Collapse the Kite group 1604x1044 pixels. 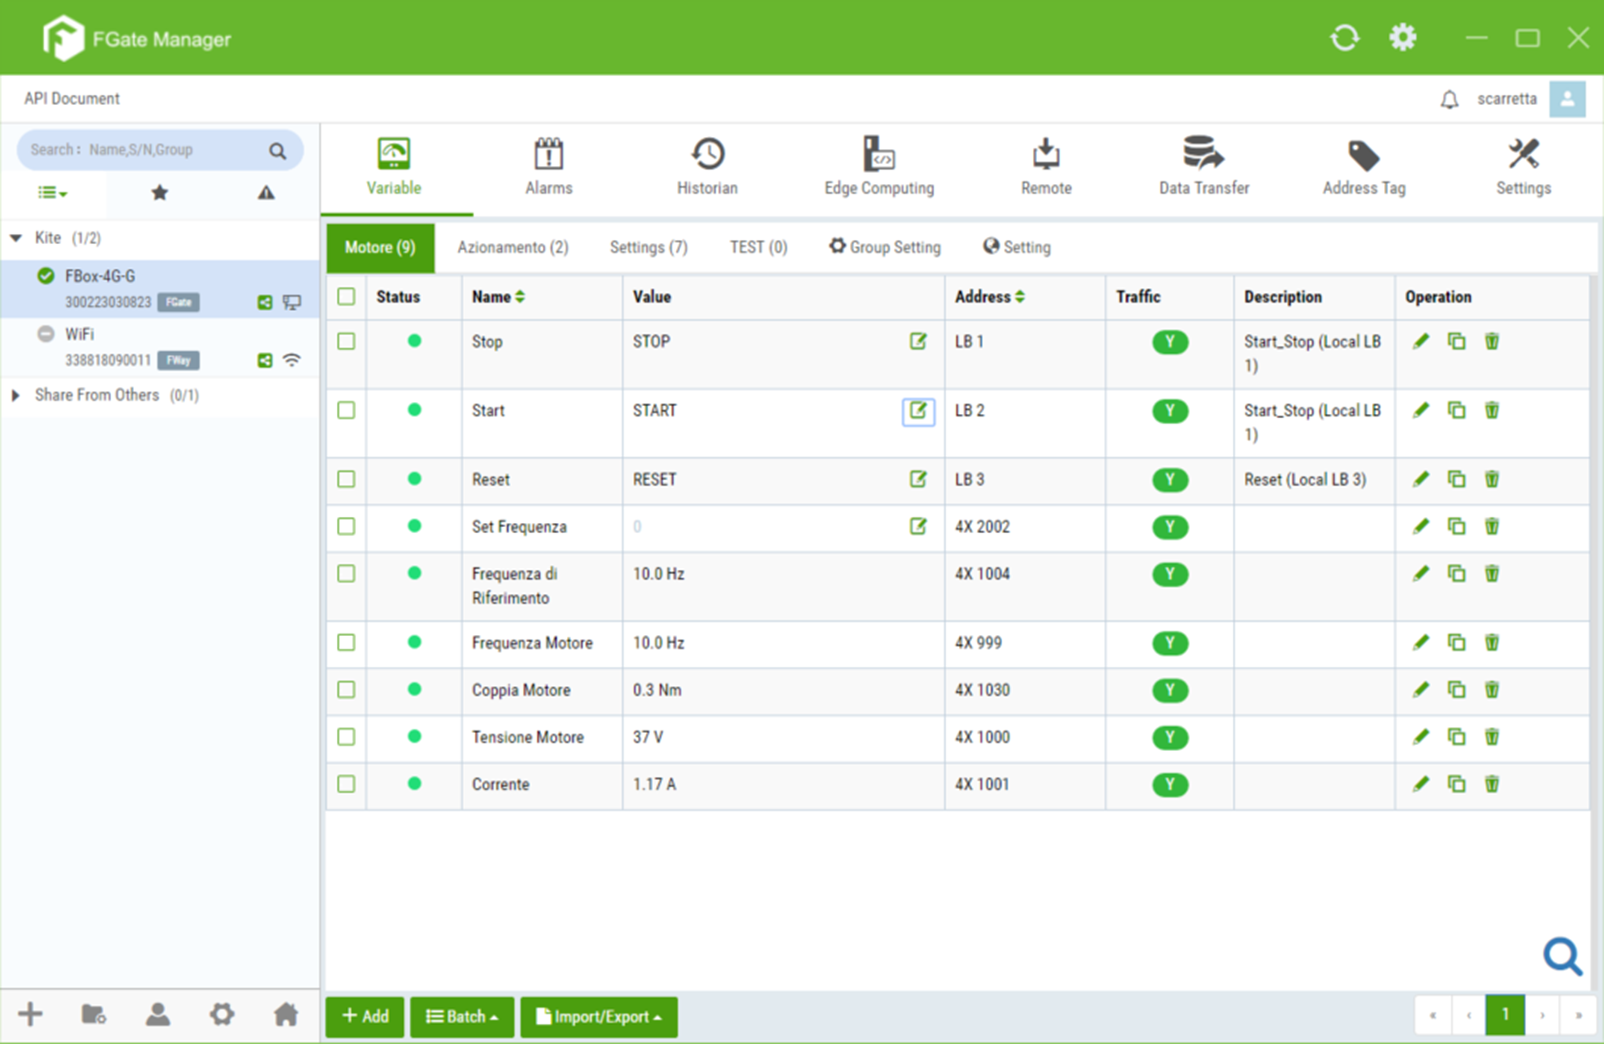[16, 238]
